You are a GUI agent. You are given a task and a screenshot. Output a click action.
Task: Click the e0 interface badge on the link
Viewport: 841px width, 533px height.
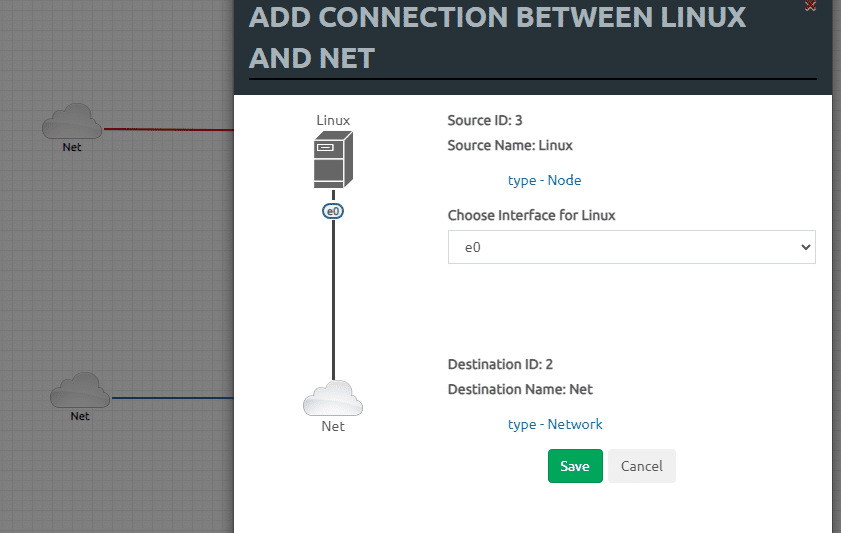333,211
